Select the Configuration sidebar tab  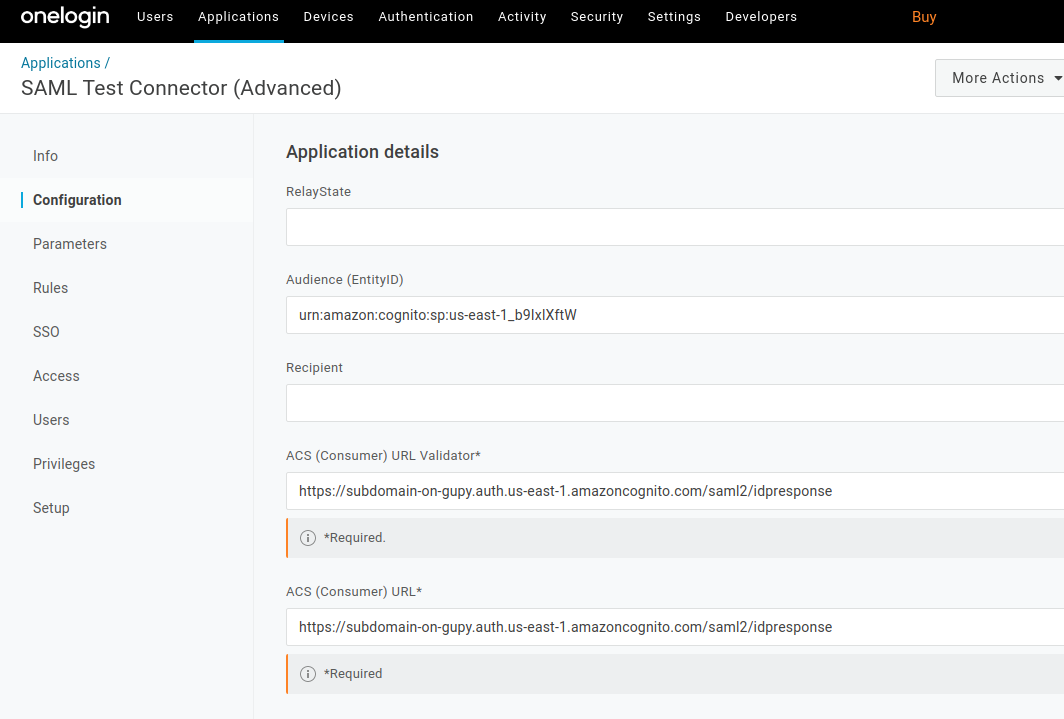pos(77,200)
